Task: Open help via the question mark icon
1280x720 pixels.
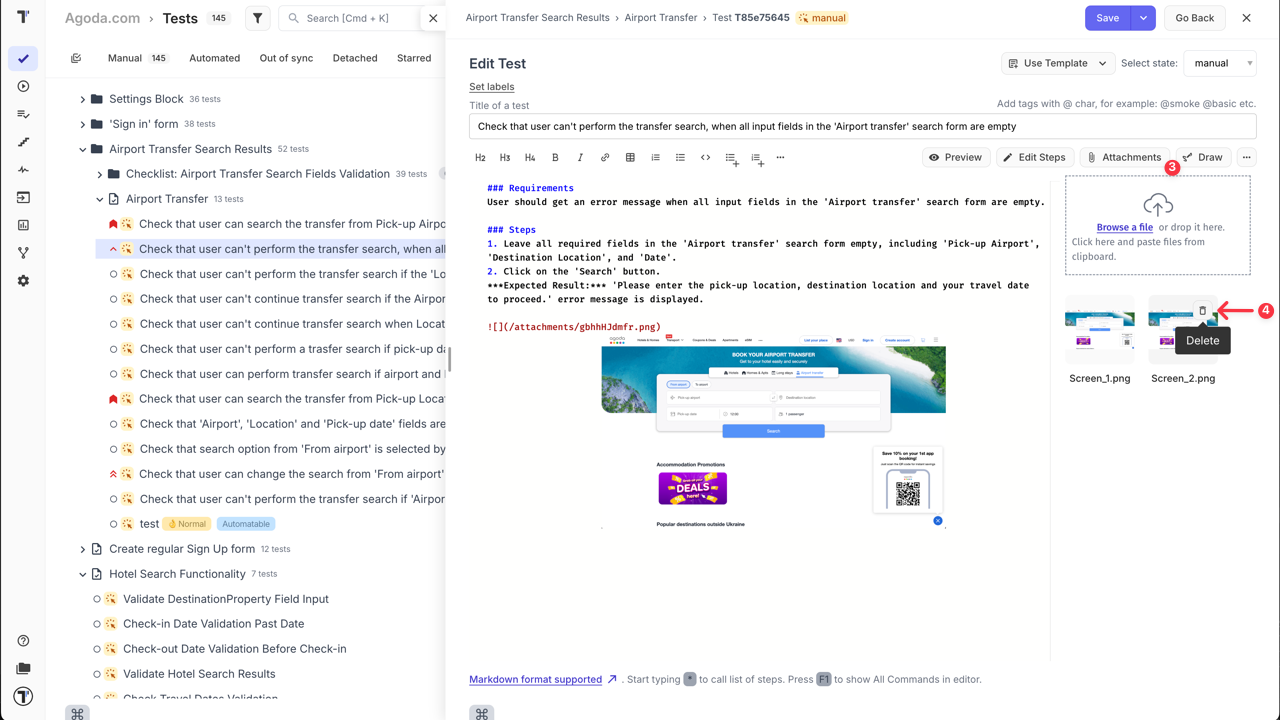Action: click(x=22, y=640)
